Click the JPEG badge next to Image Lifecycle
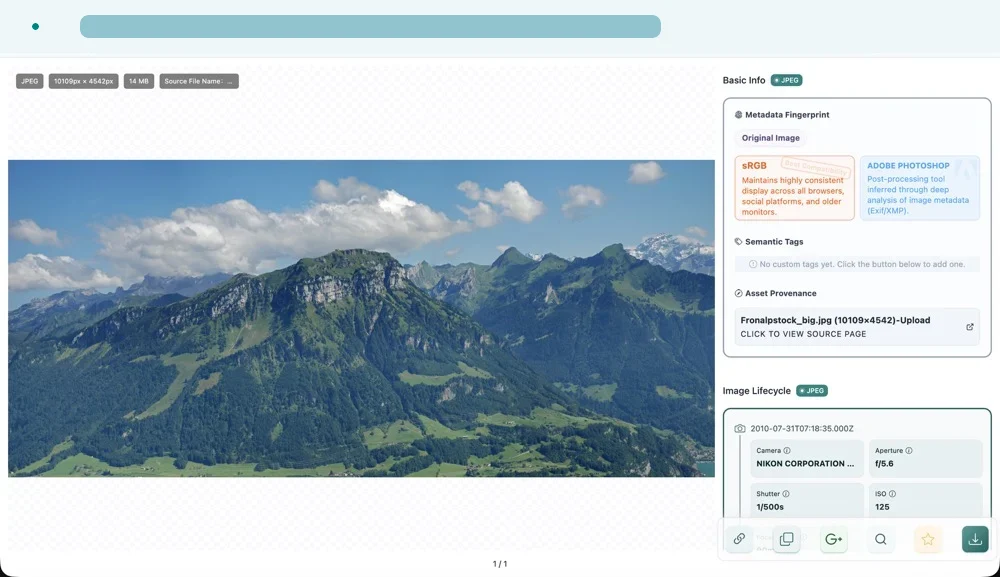This screenshot has height=577, width=1000. coord(812,391)
